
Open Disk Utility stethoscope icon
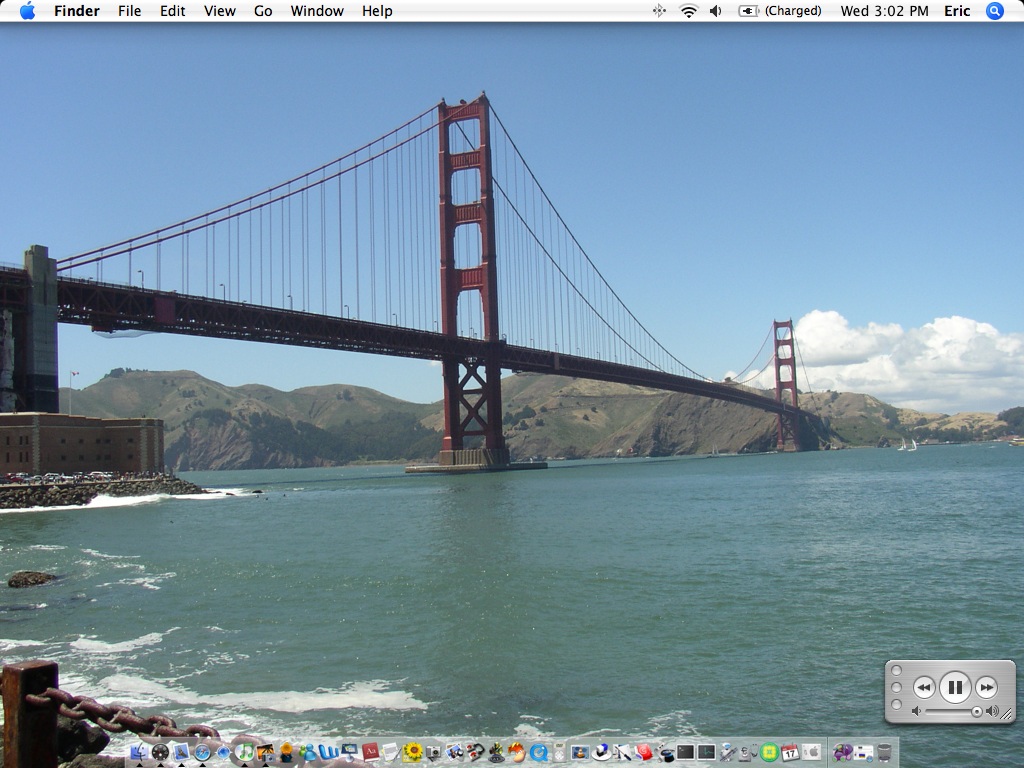747,752
